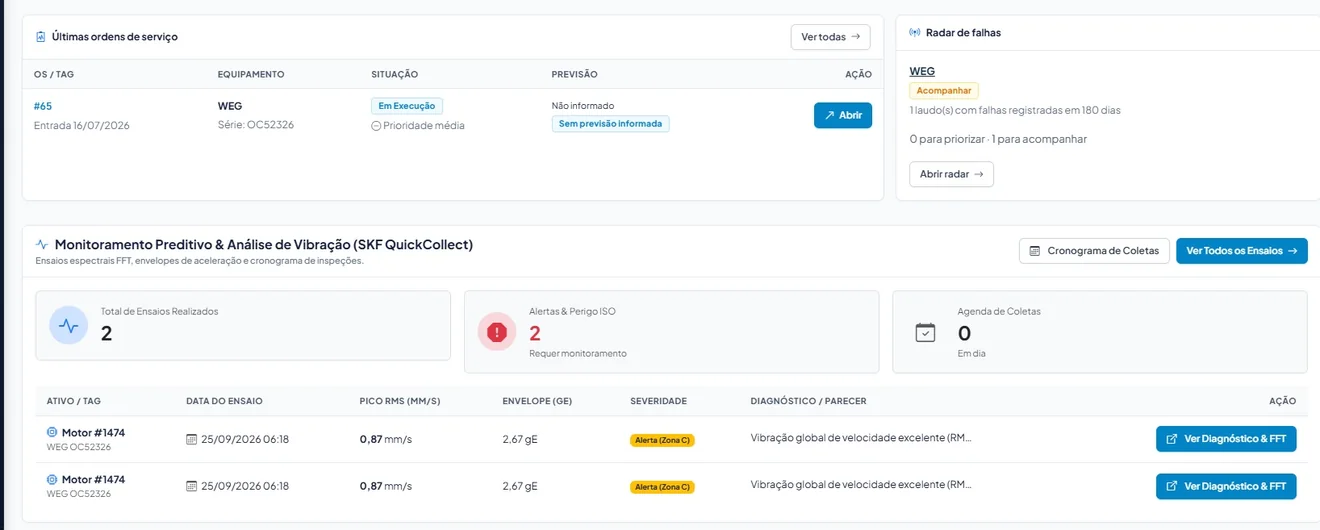Click the pulse icon beside Monitoramento Preditivo heading
The image size is (1320, 530).
[42, 244]
